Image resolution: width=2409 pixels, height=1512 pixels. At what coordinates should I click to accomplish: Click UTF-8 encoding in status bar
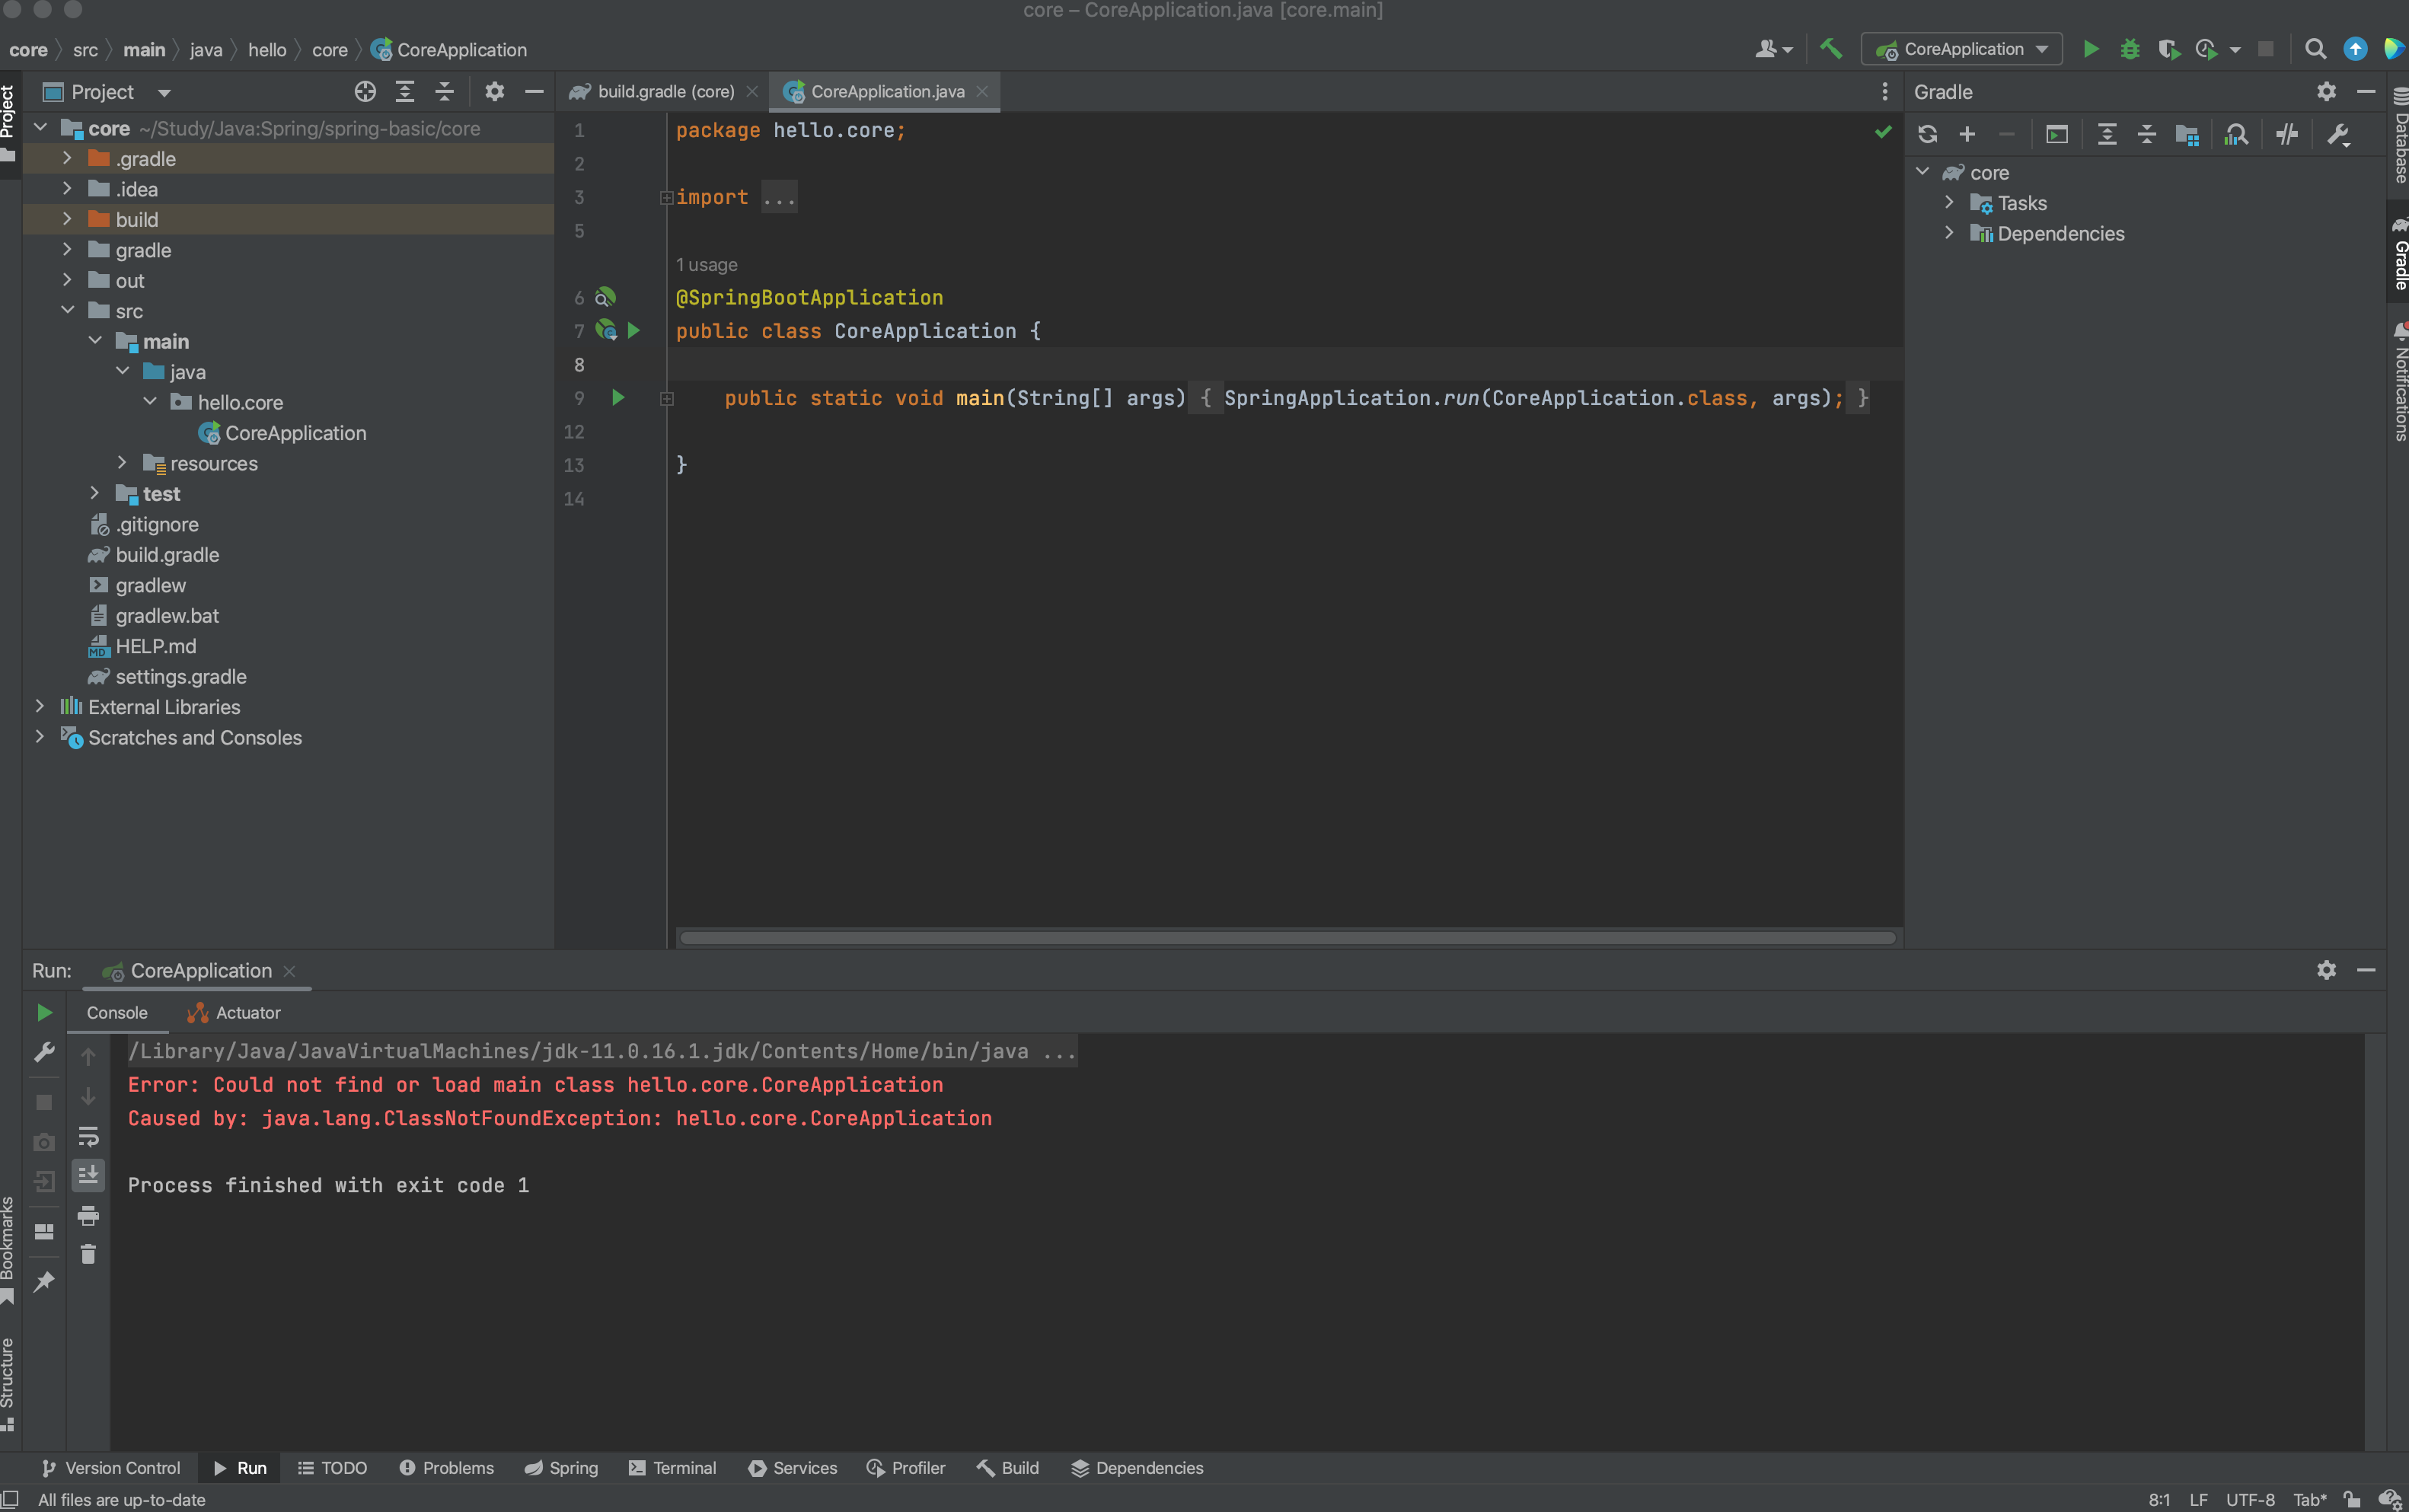click(2250, 1499)
